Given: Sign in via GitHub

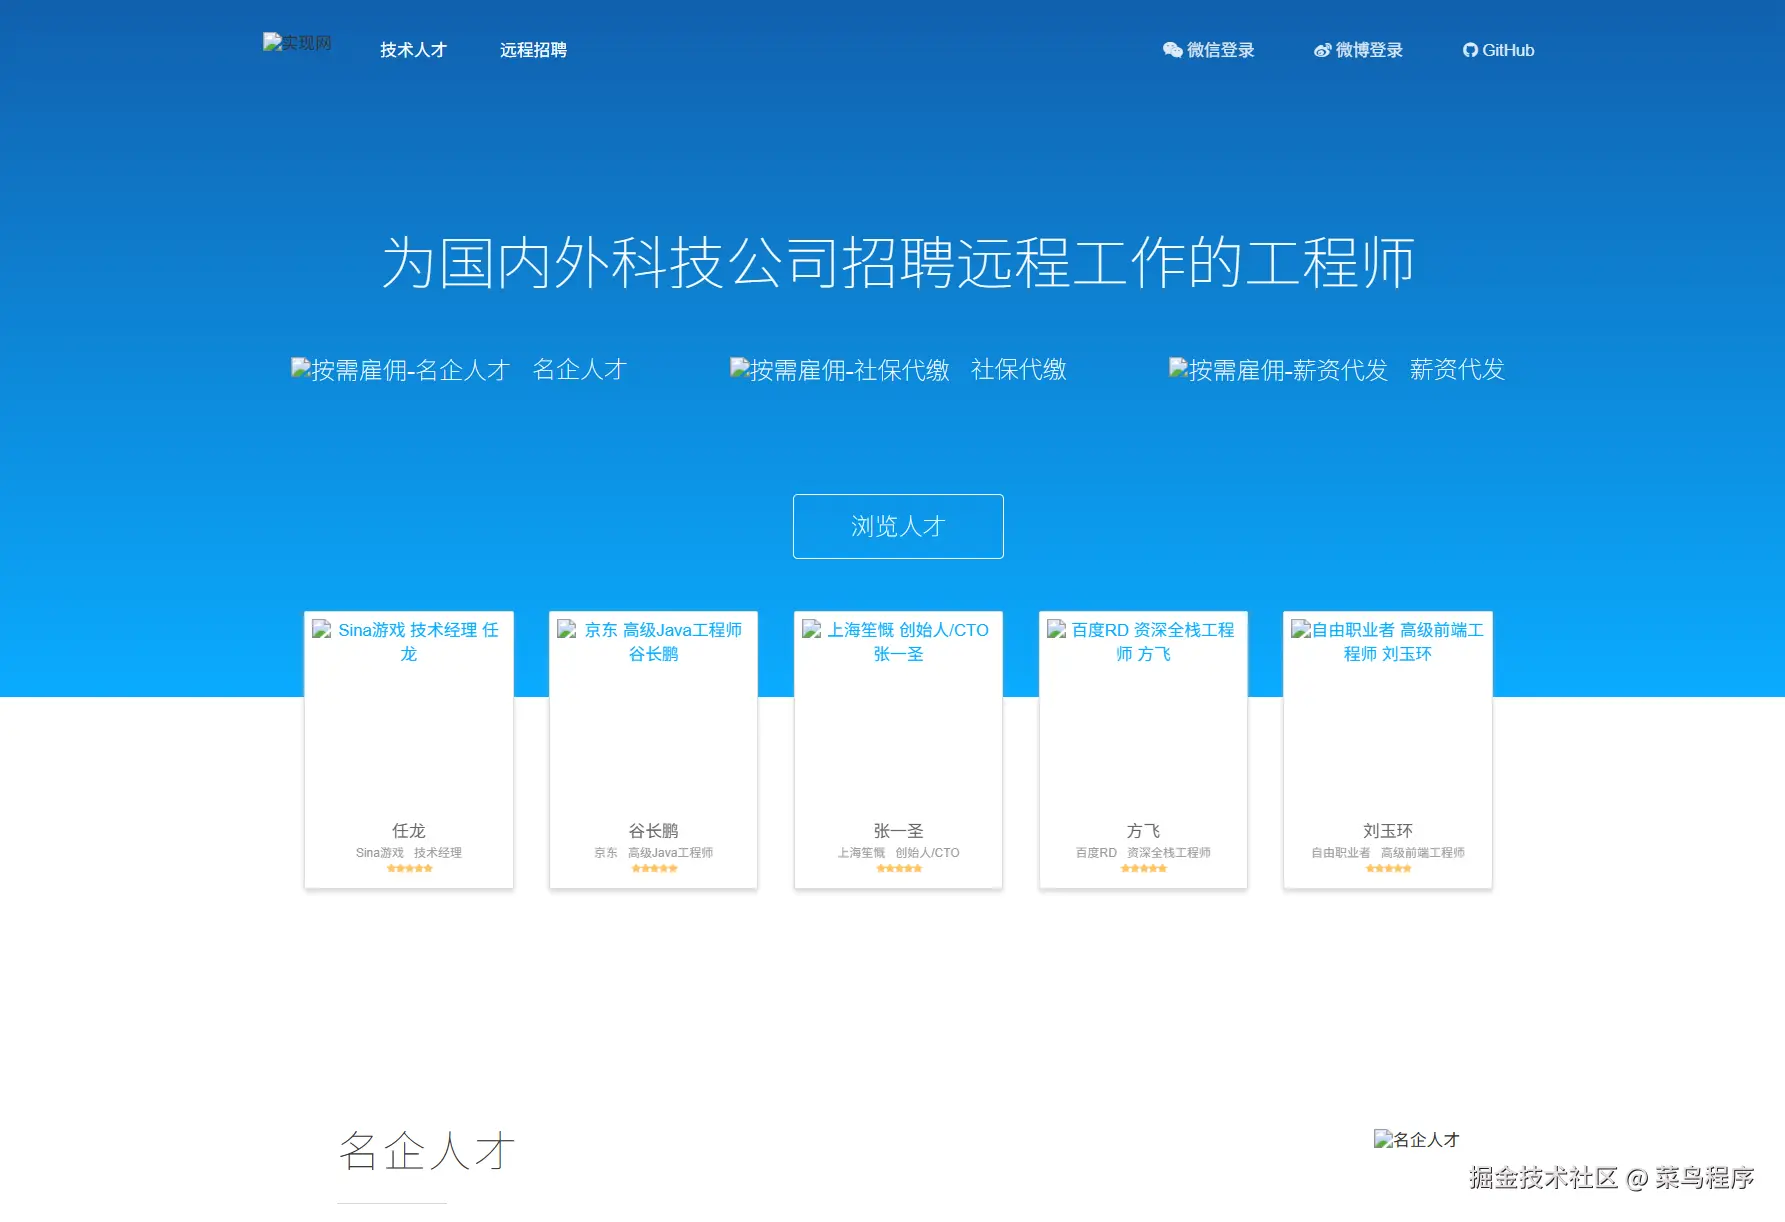Looking at the screenshot, I should [1498, 50].
